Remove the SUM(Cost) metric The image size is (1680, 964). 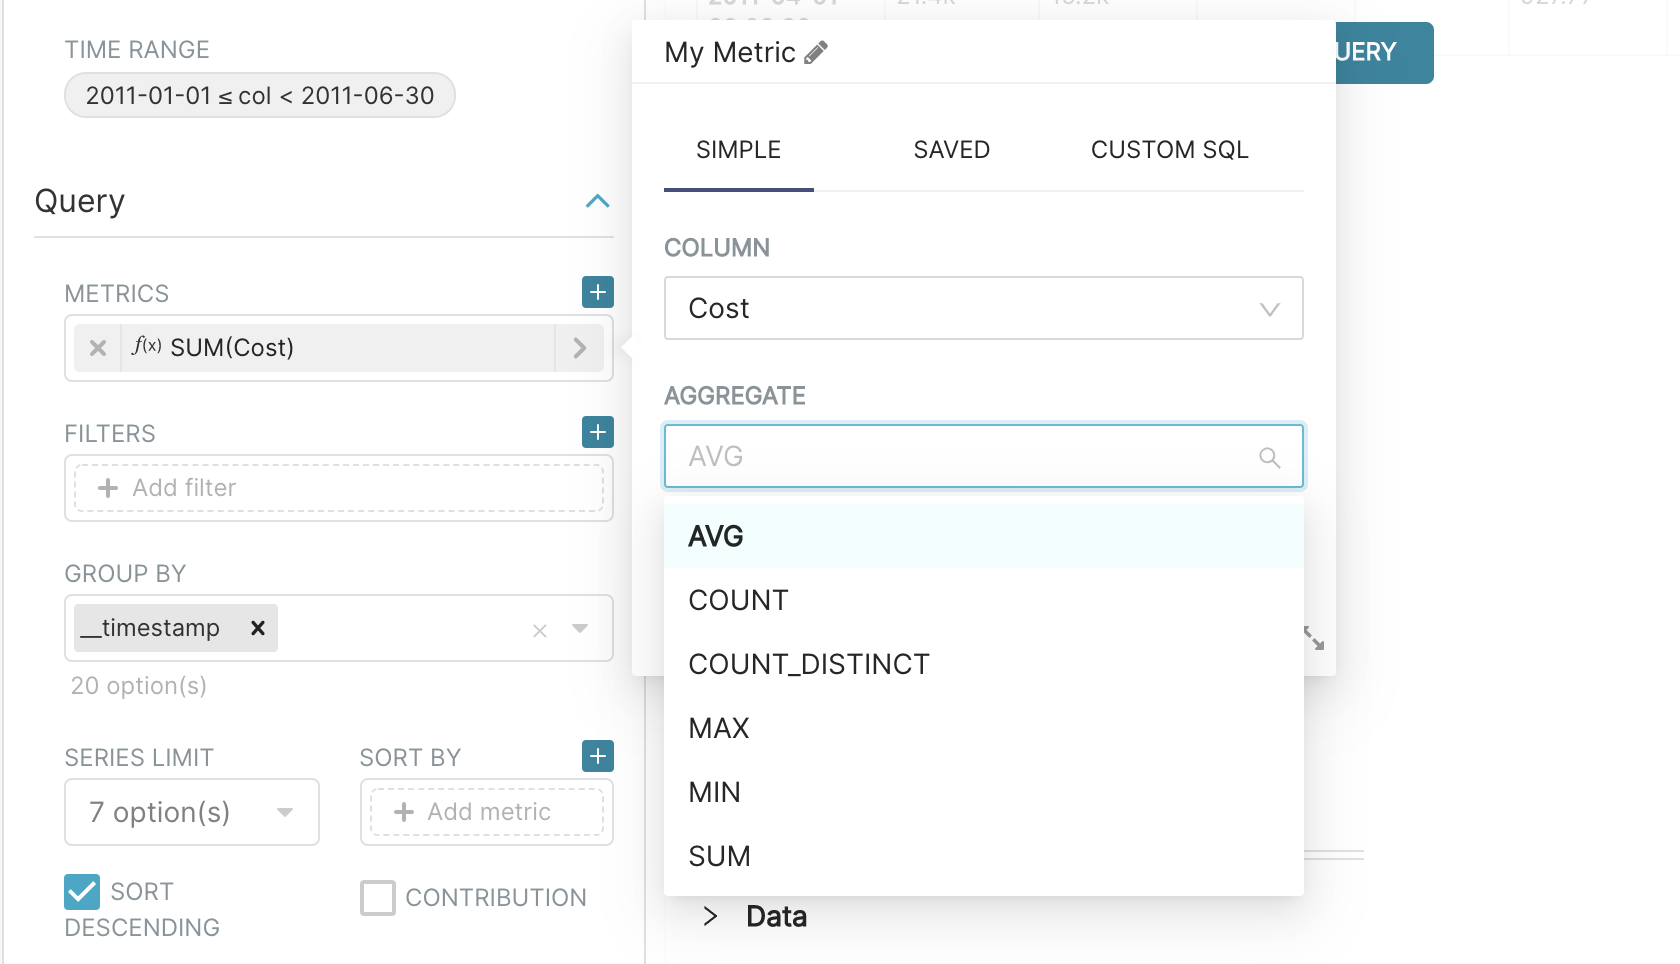coord(98,348)
